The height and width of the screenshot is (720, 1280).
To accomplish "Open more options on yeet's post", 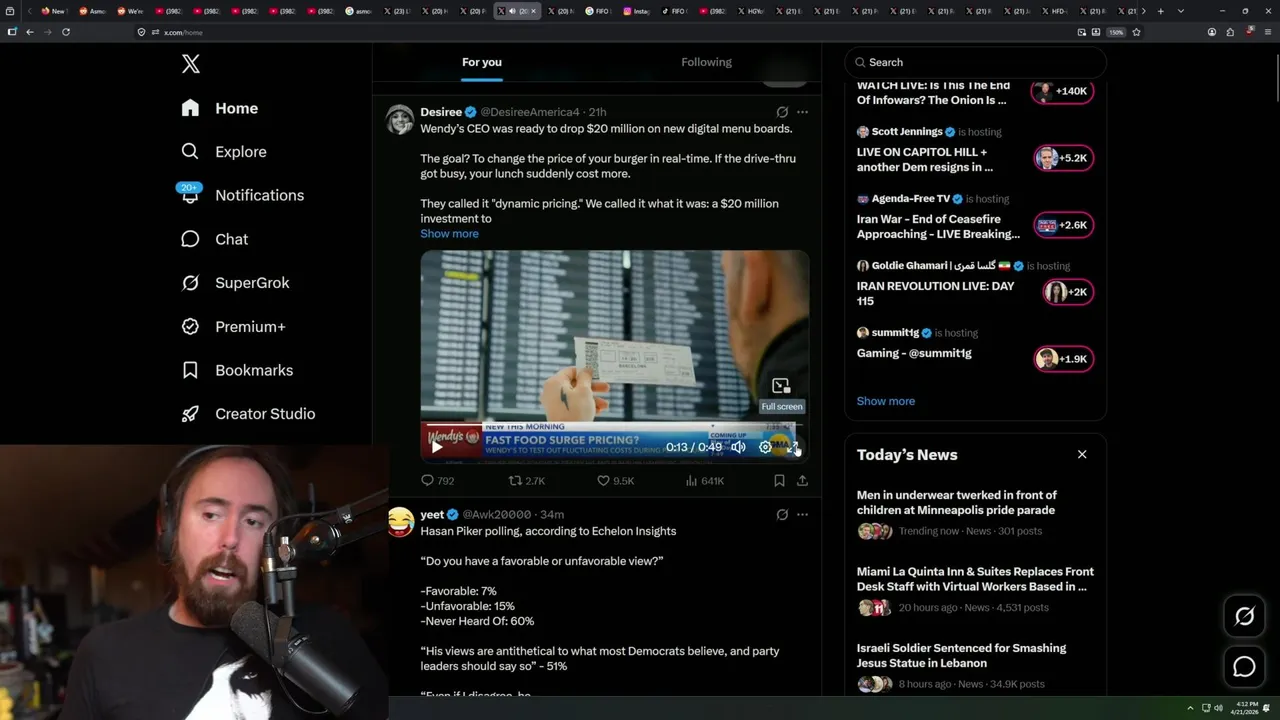I will (802, 515).
